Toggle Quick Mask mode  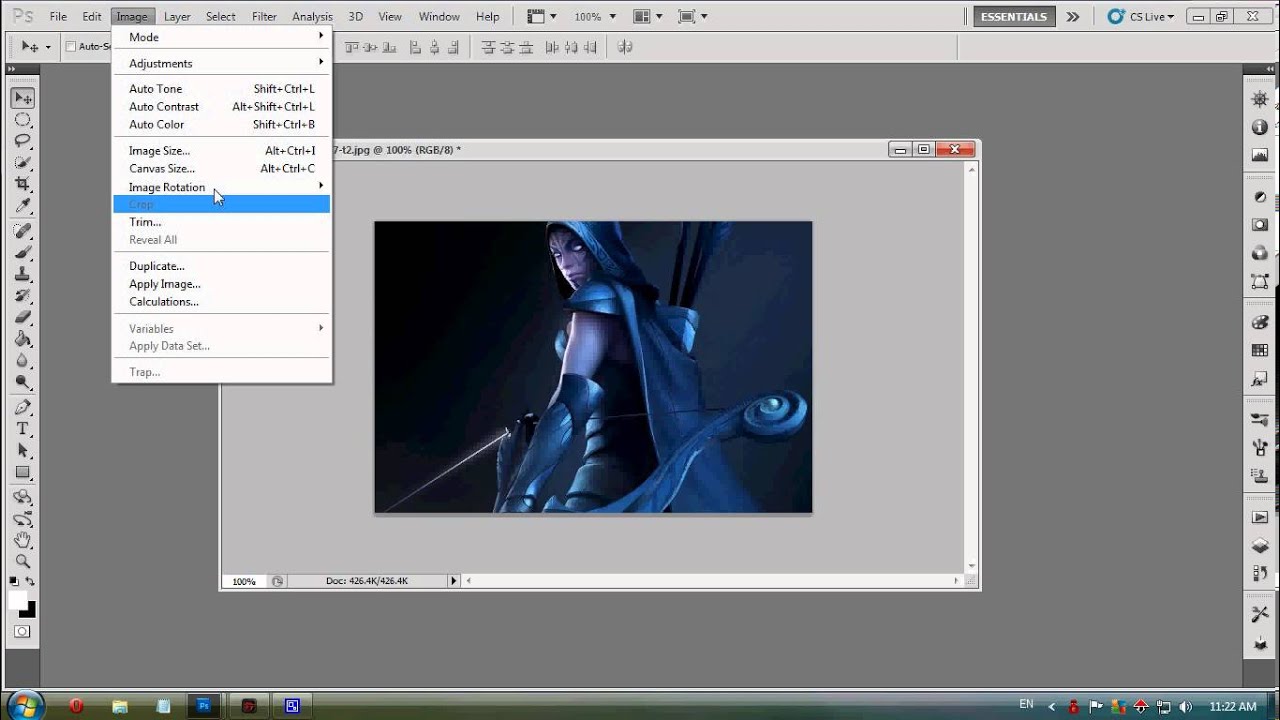pos(22,632)
